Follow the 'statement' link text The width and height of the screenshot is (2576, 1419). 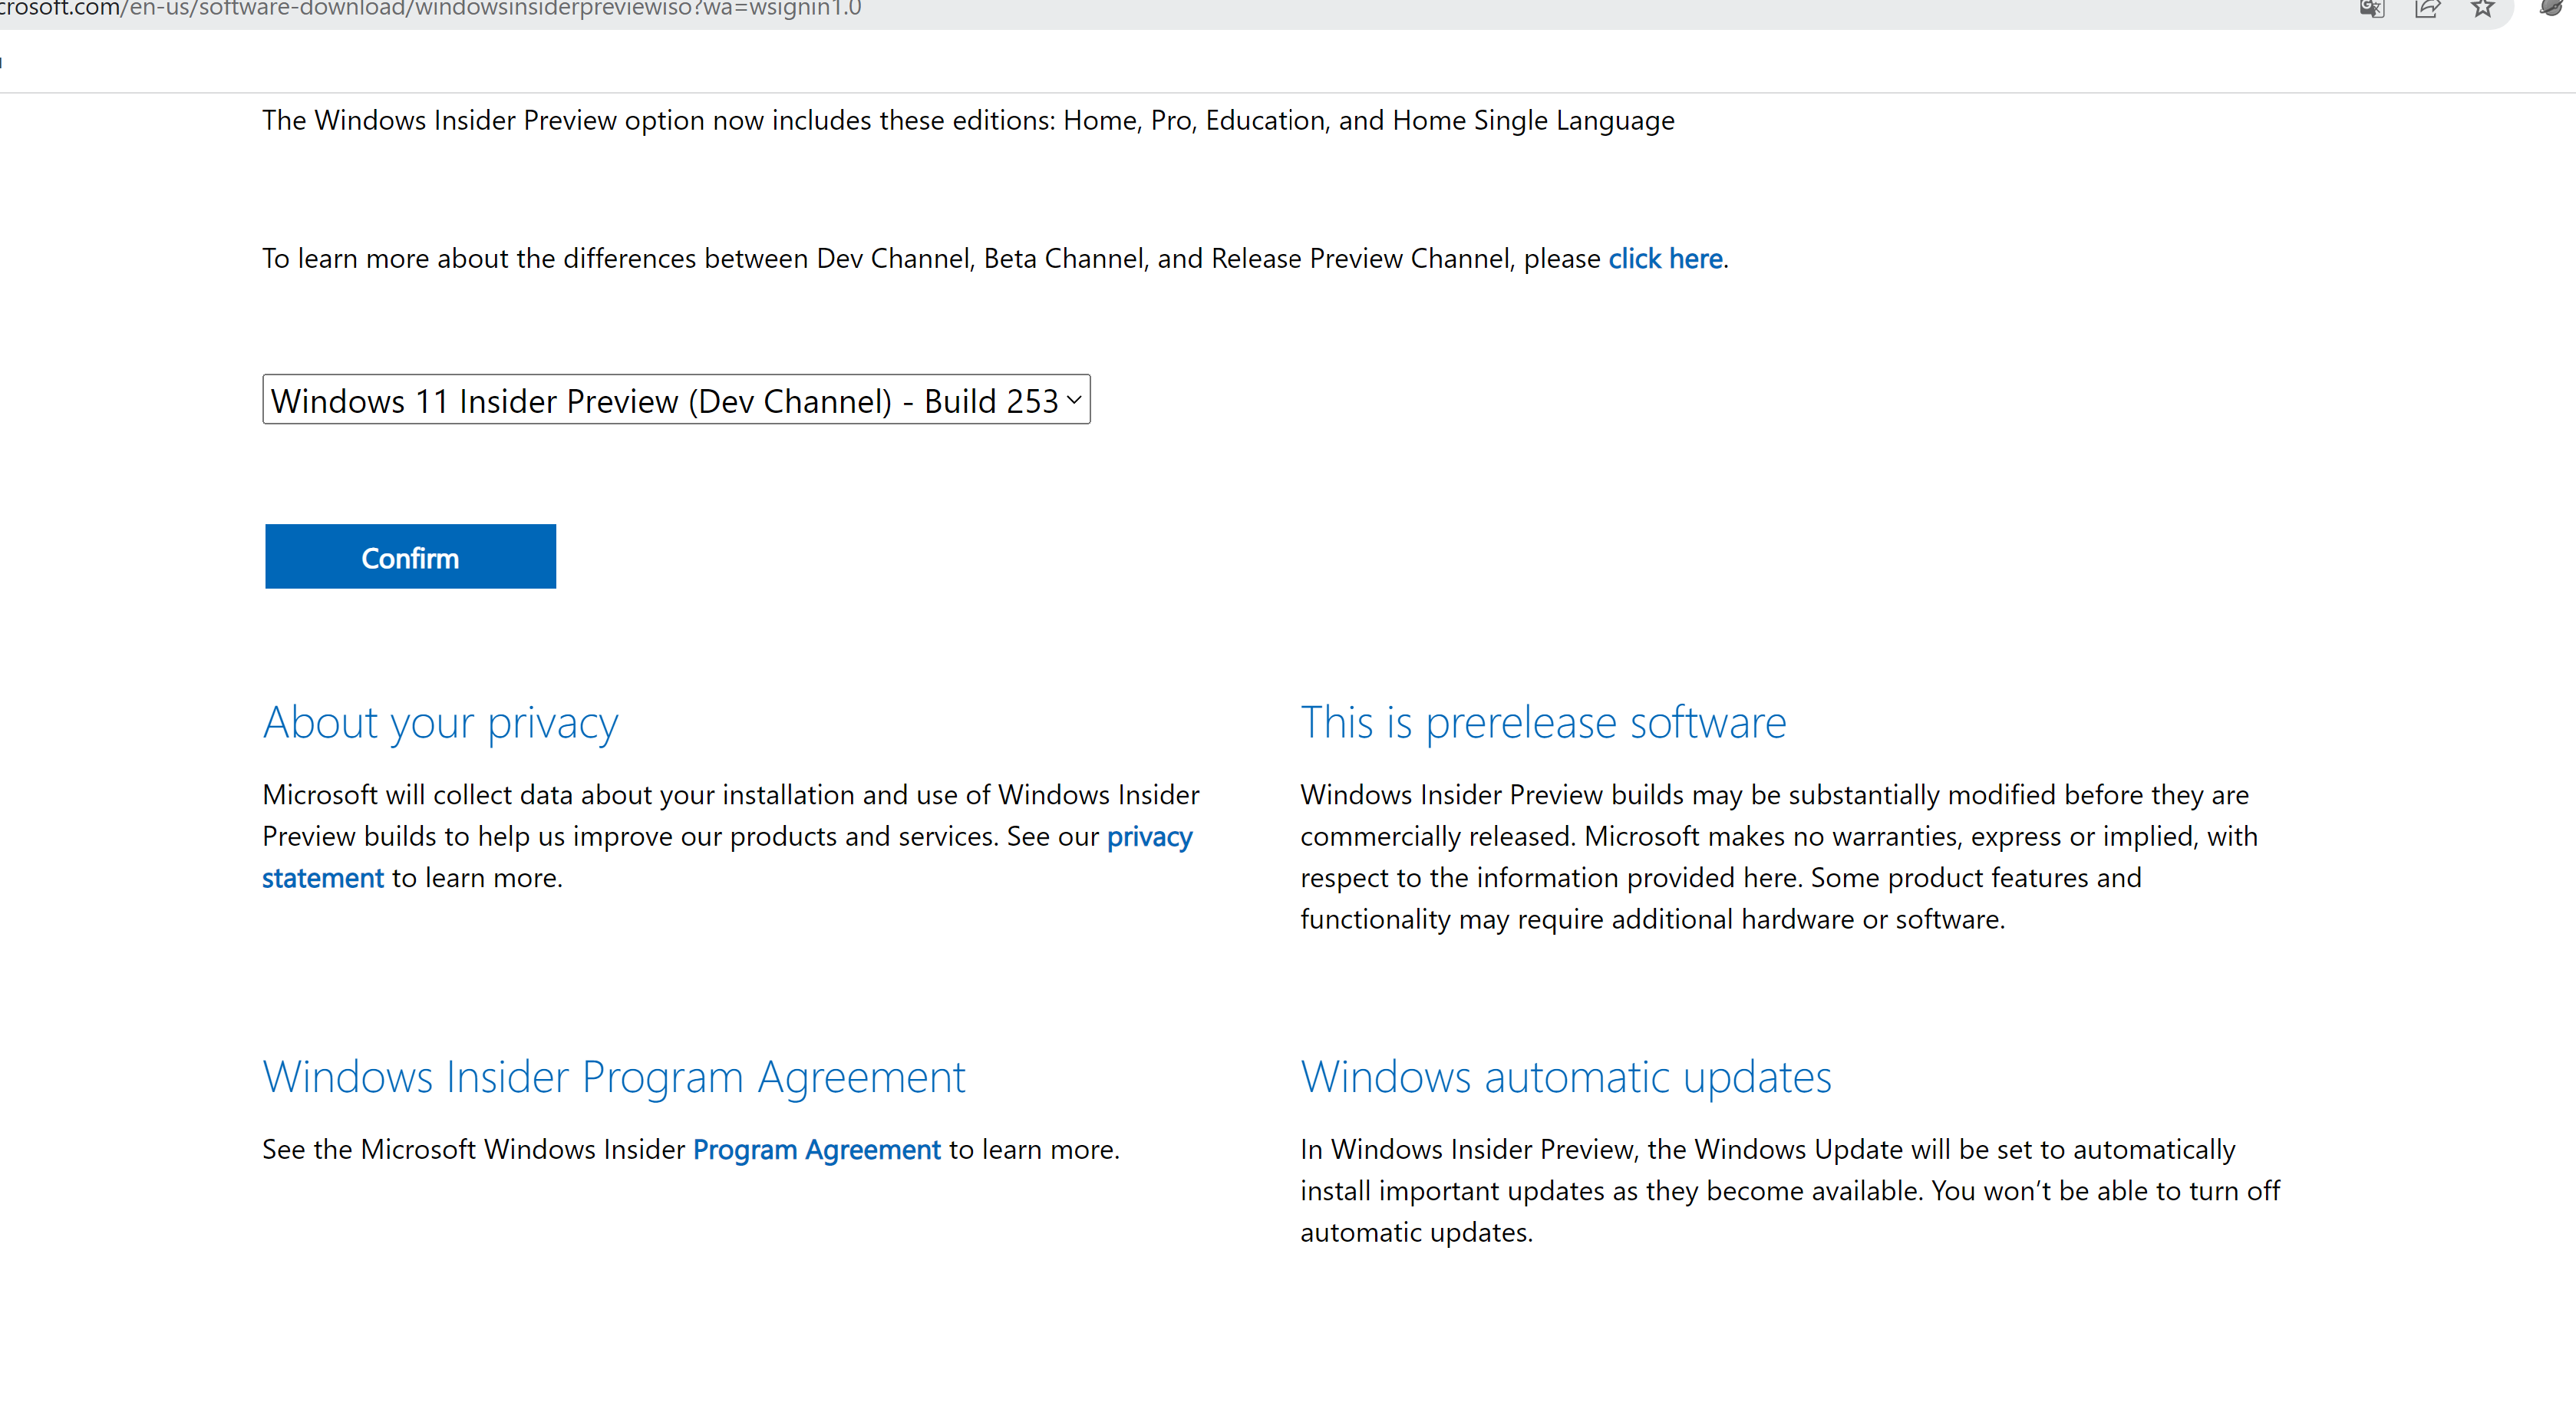(323, 878)
